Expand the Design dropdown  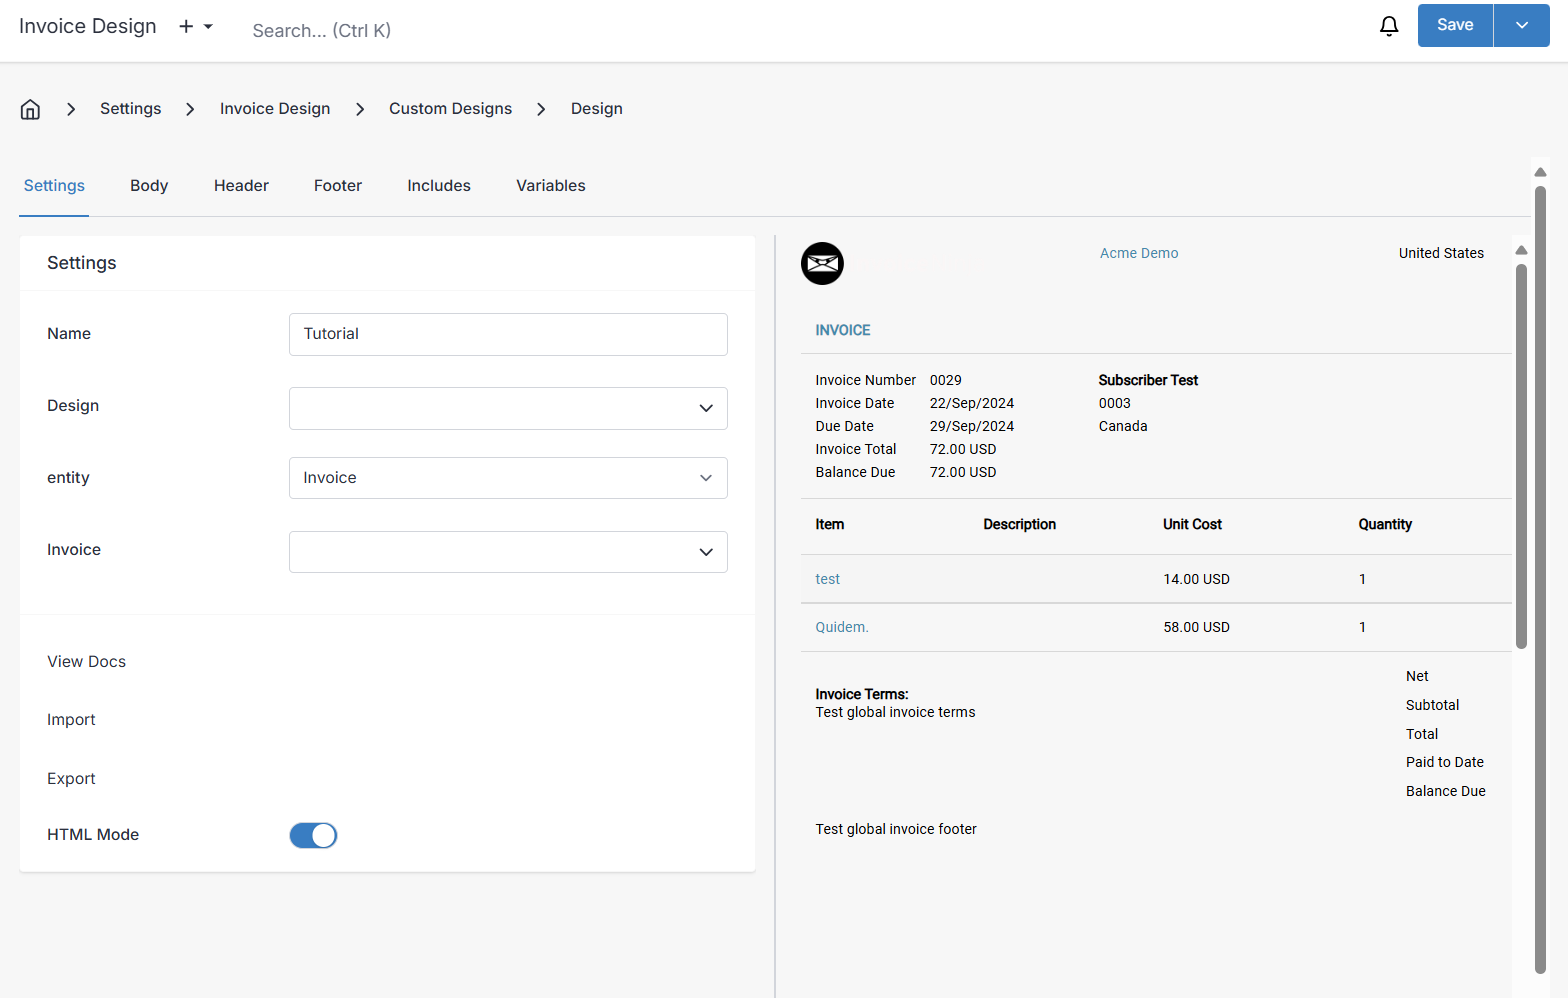[508, 408]
